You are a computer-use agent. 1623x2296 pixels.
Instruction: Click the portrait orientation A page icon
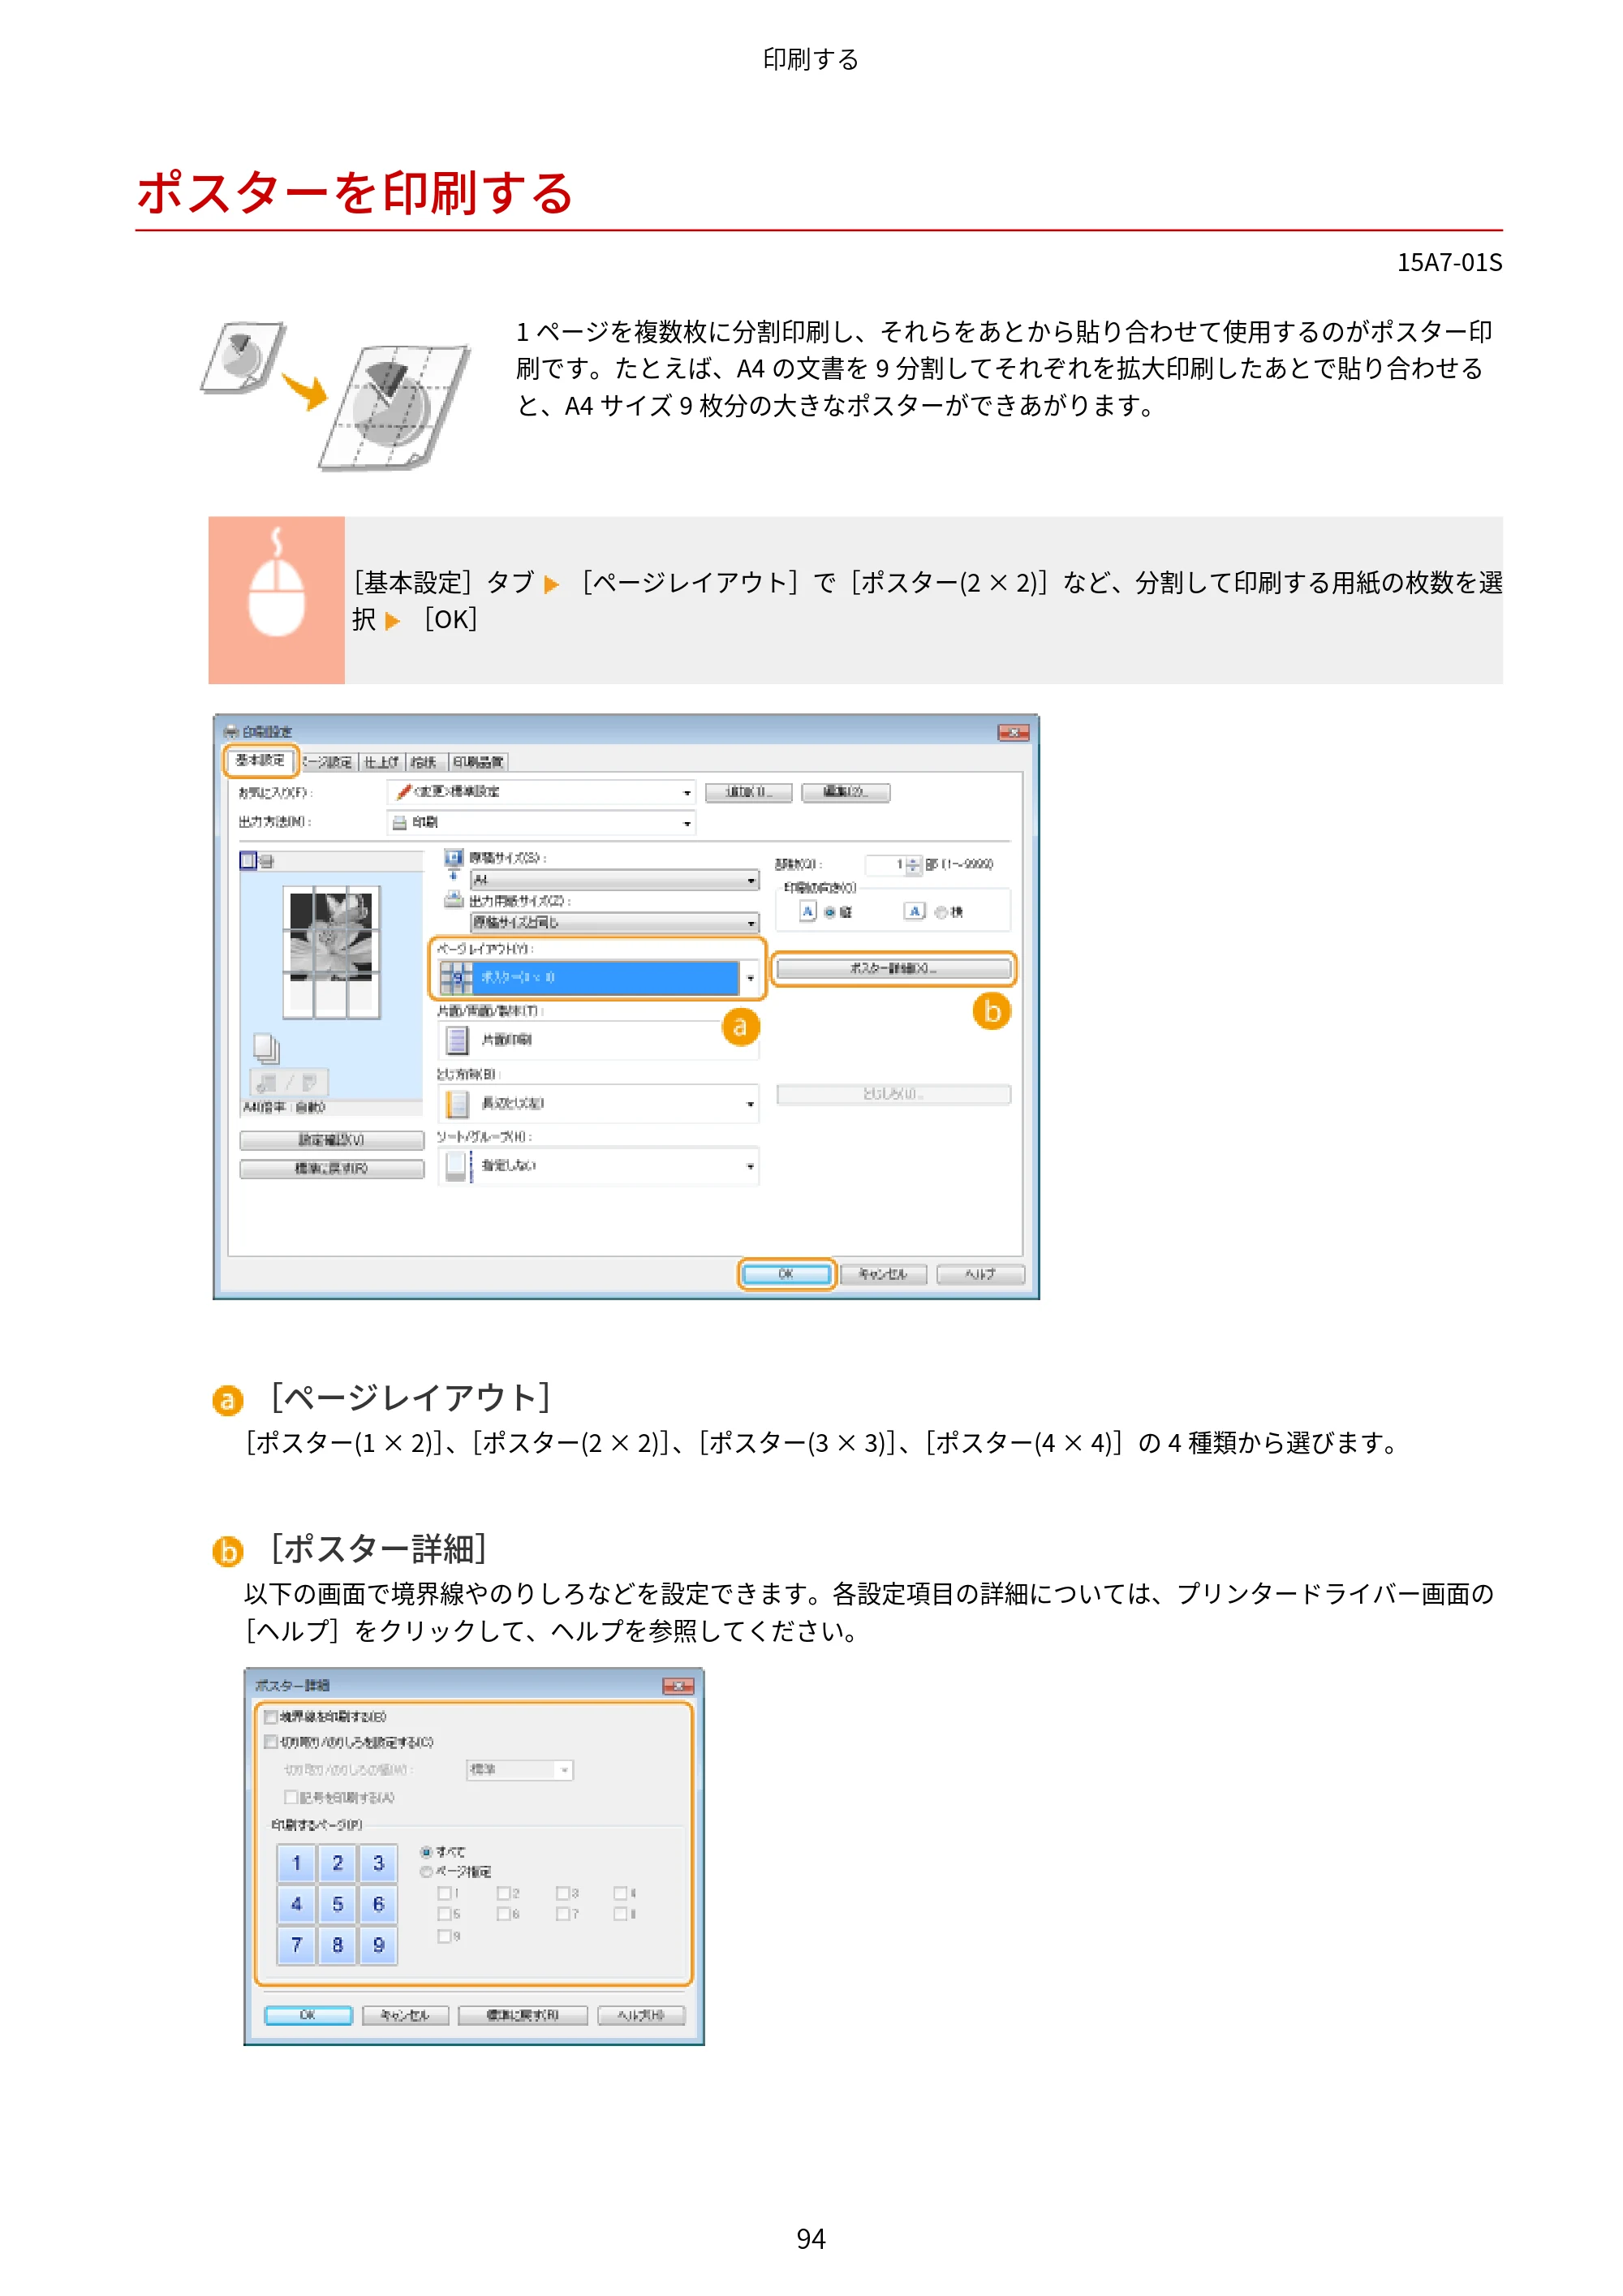[808, 911]
